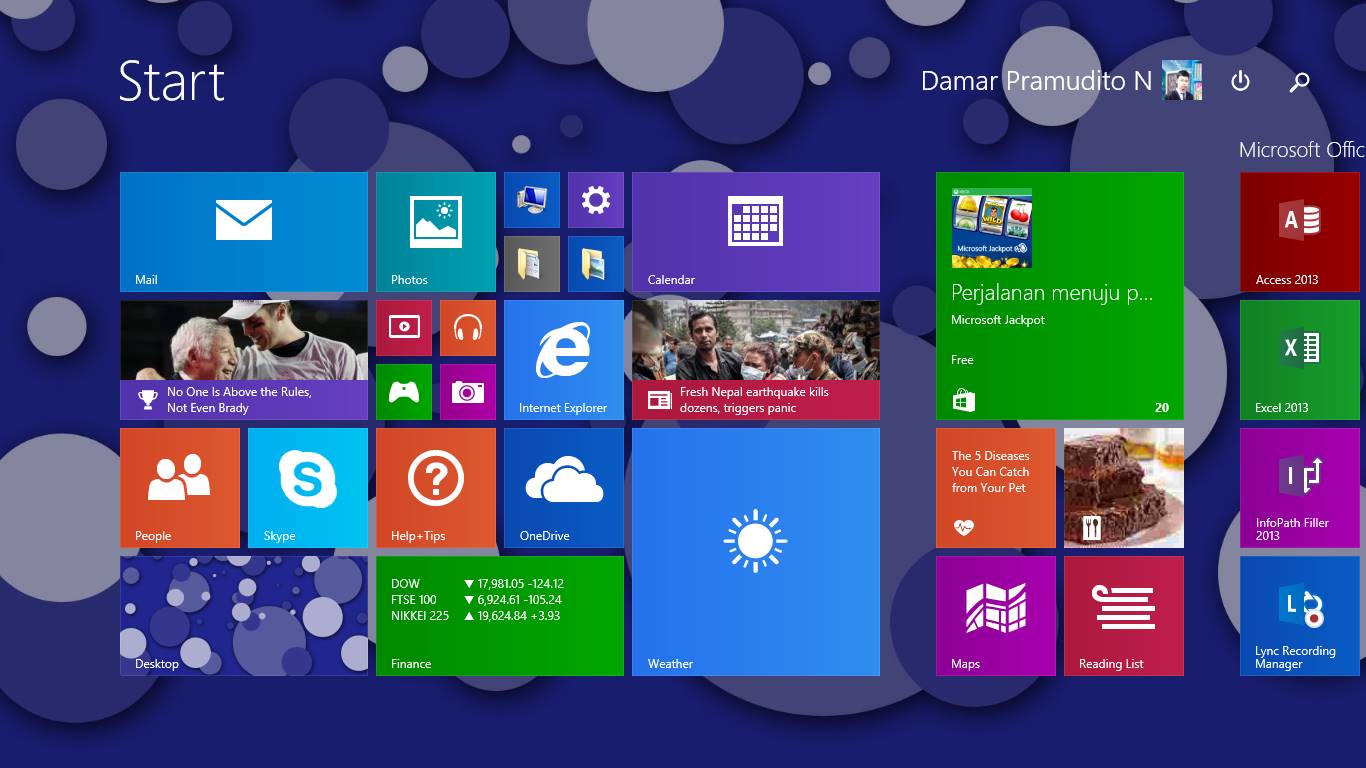Open the Reading List tile
Viewport: 1366px width, 768px height.
pos(1124,616)
